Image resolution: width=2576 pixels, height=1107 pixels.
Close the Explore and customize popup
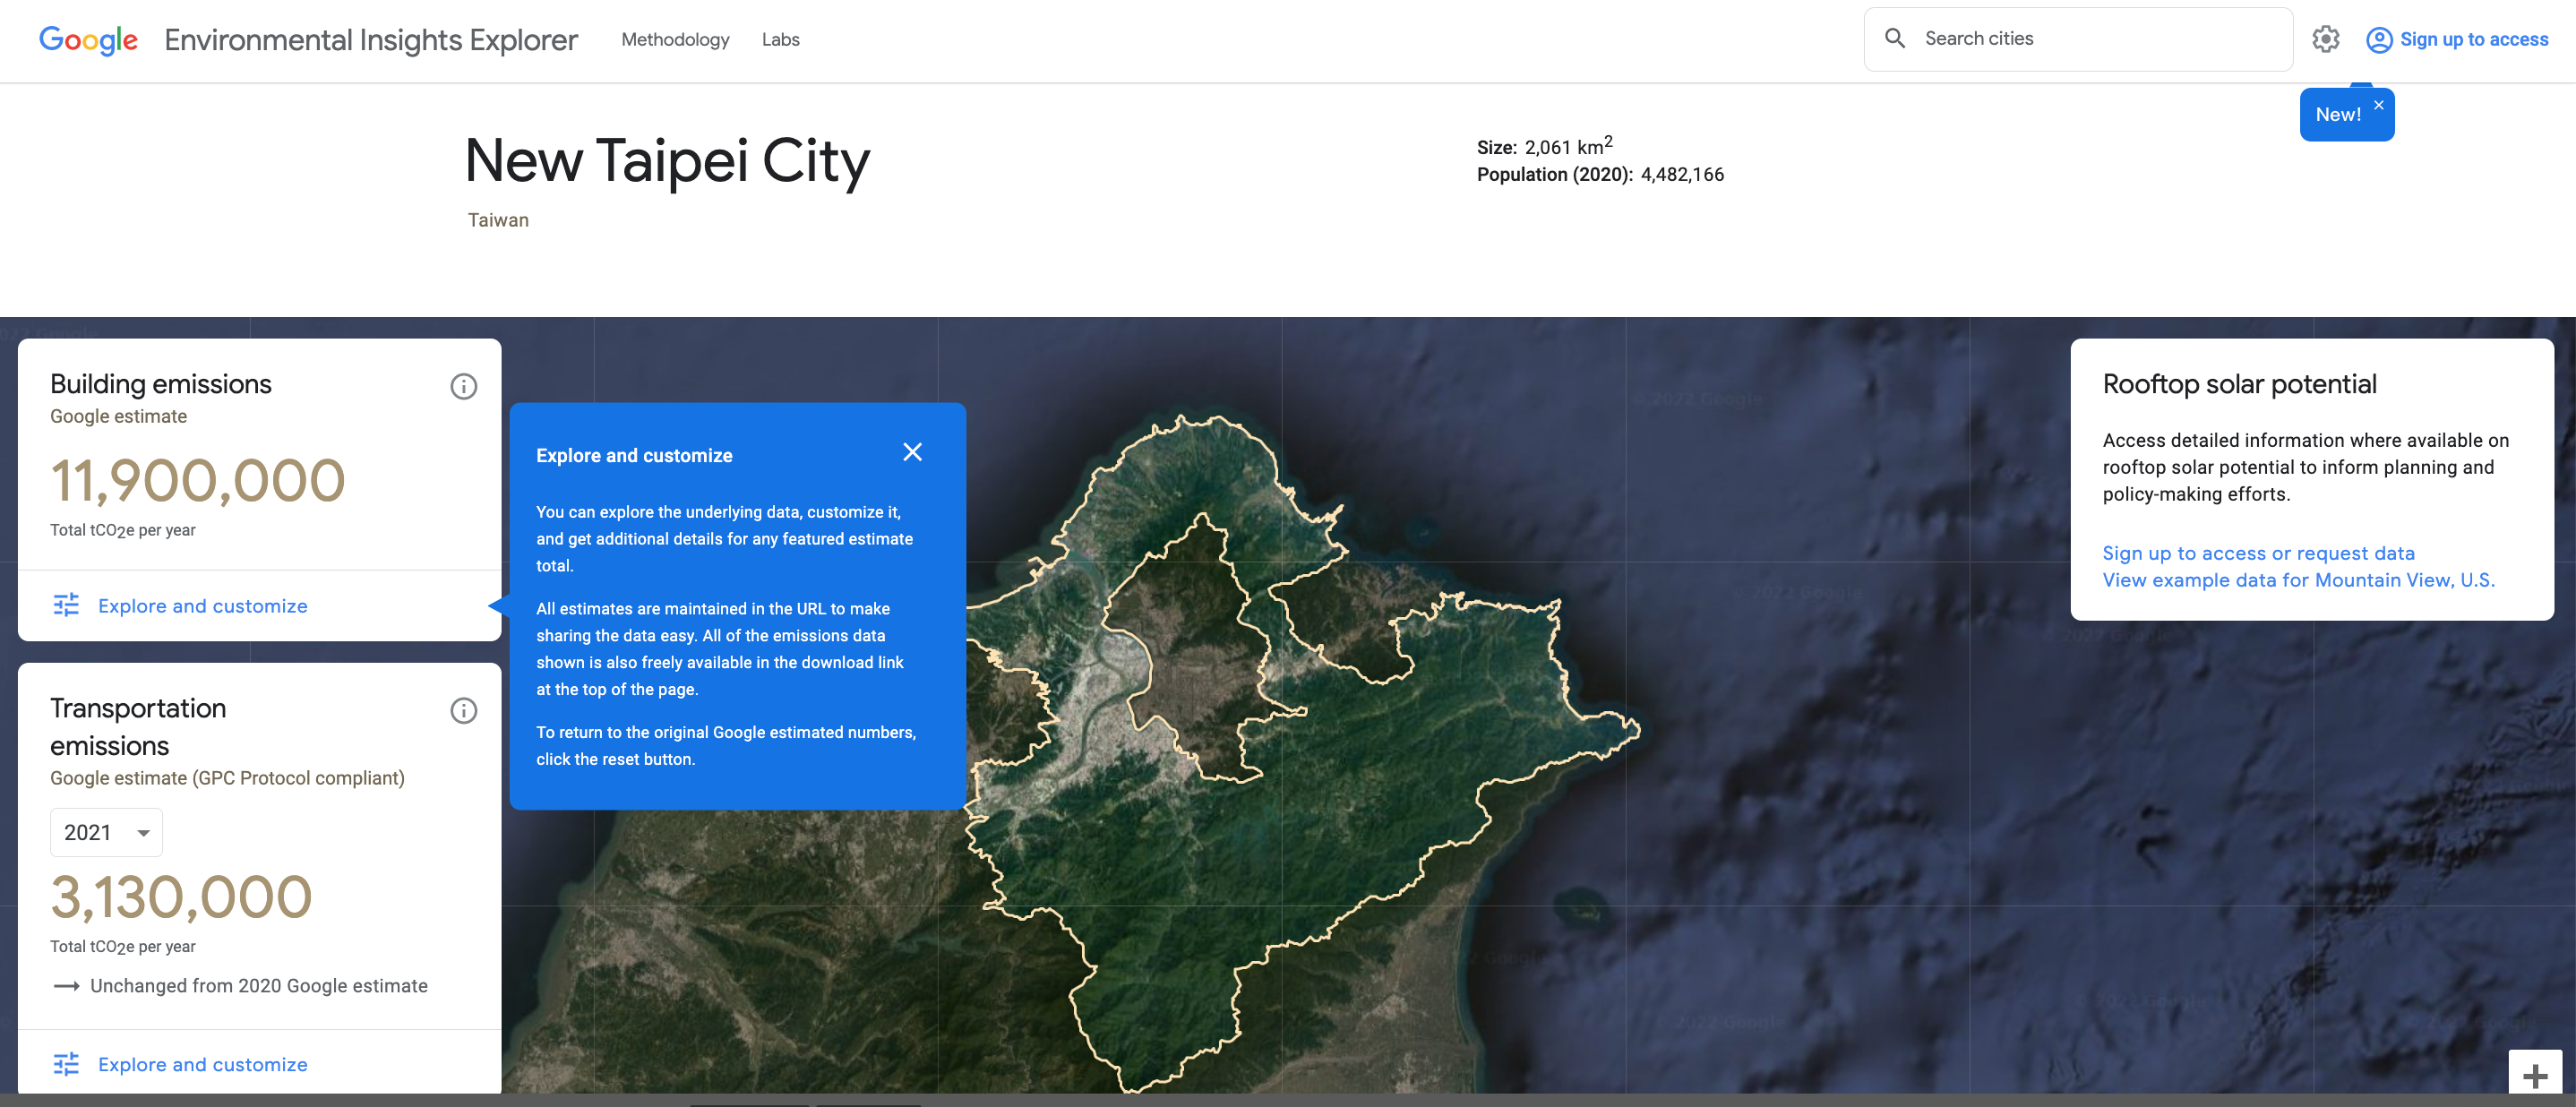click(x=912, y=453)
